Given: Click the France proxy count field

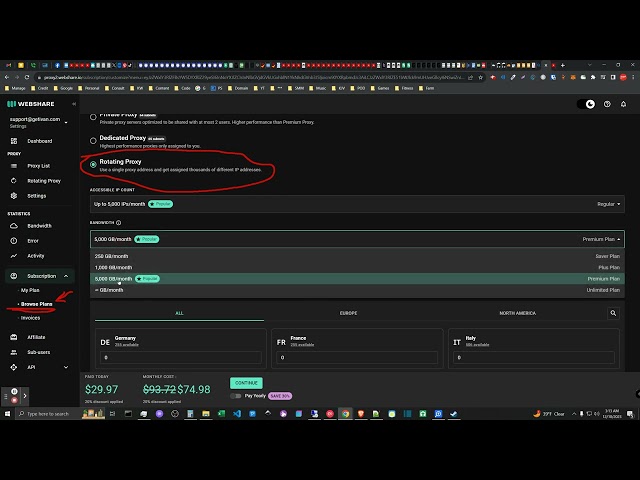Looking at the screenshot, I should 357,358.
